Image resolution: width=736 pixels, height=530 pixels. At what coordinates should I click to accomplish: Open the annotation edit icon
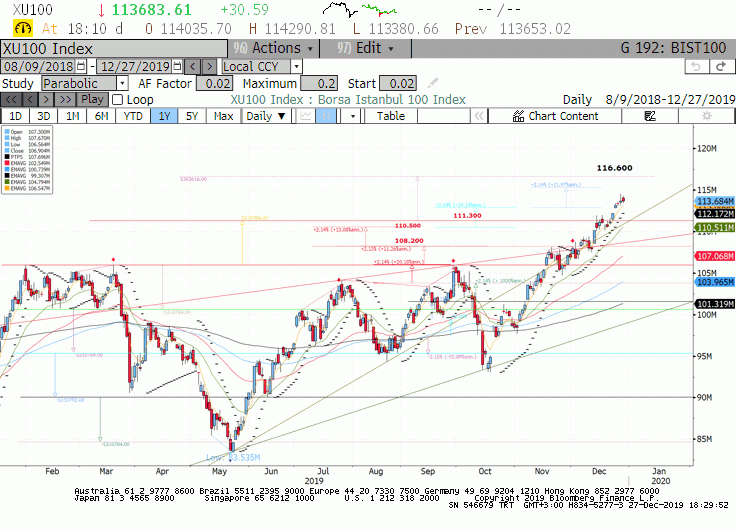[x=650, y=116]
